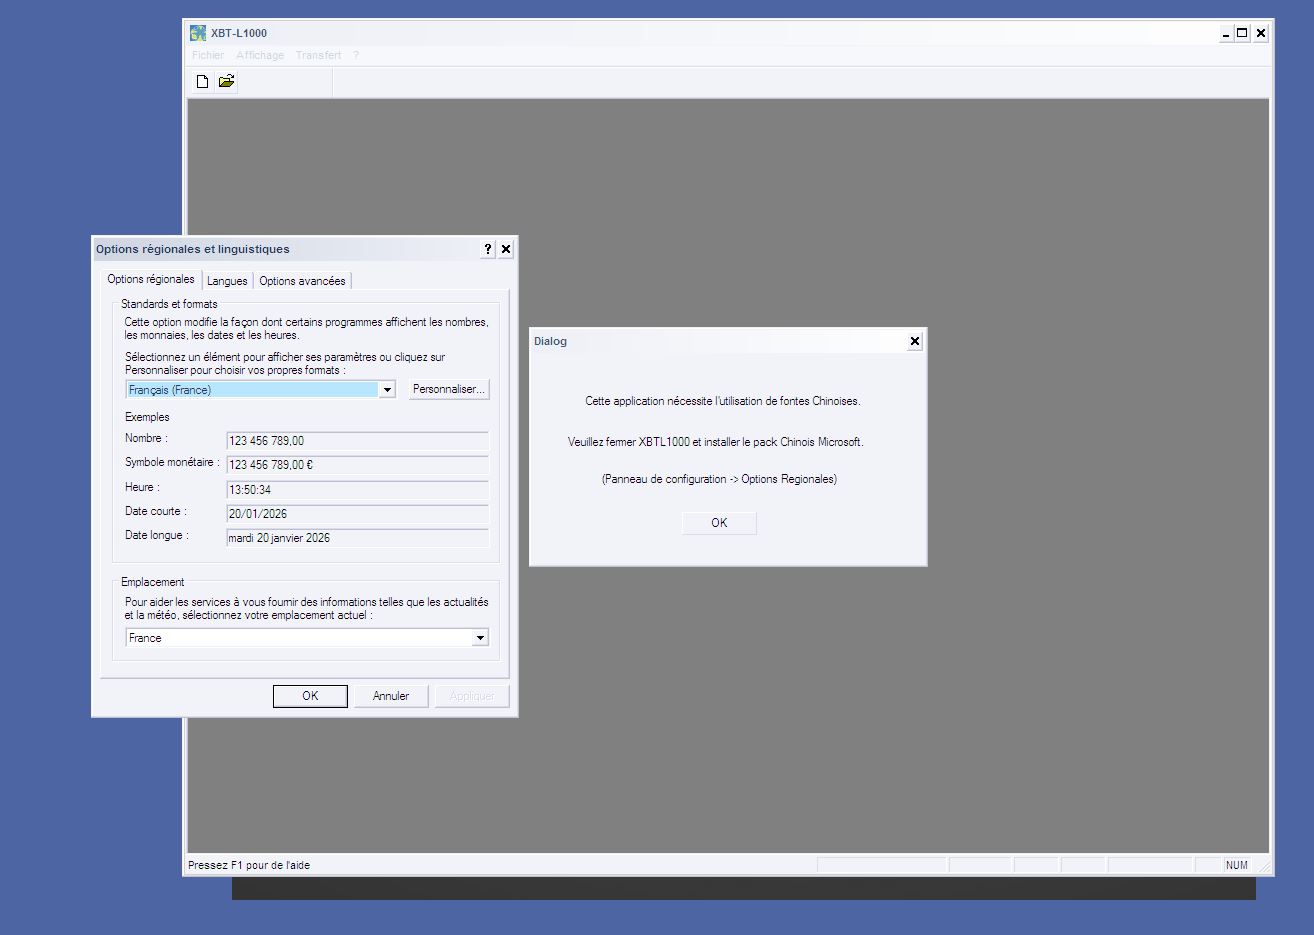Close the Options régionales et linguistiques window
This screenshot has height=935, width=1314.
pos(506,250)
